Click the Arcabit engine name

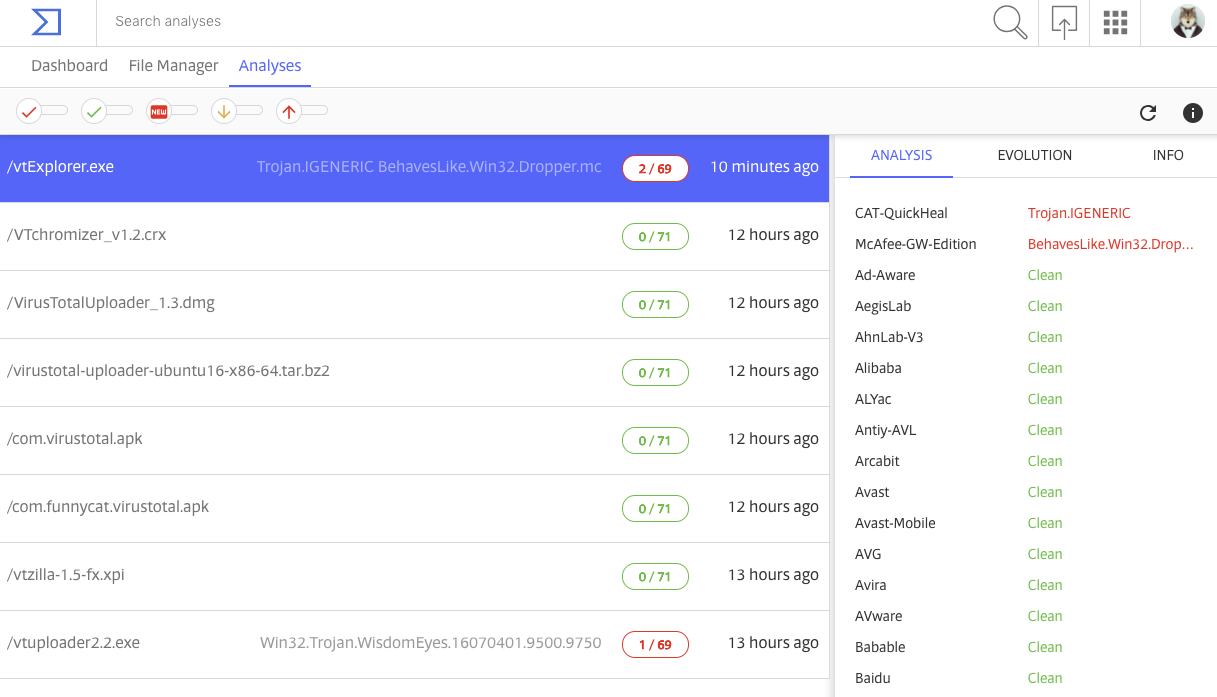(x=877, y=461)
